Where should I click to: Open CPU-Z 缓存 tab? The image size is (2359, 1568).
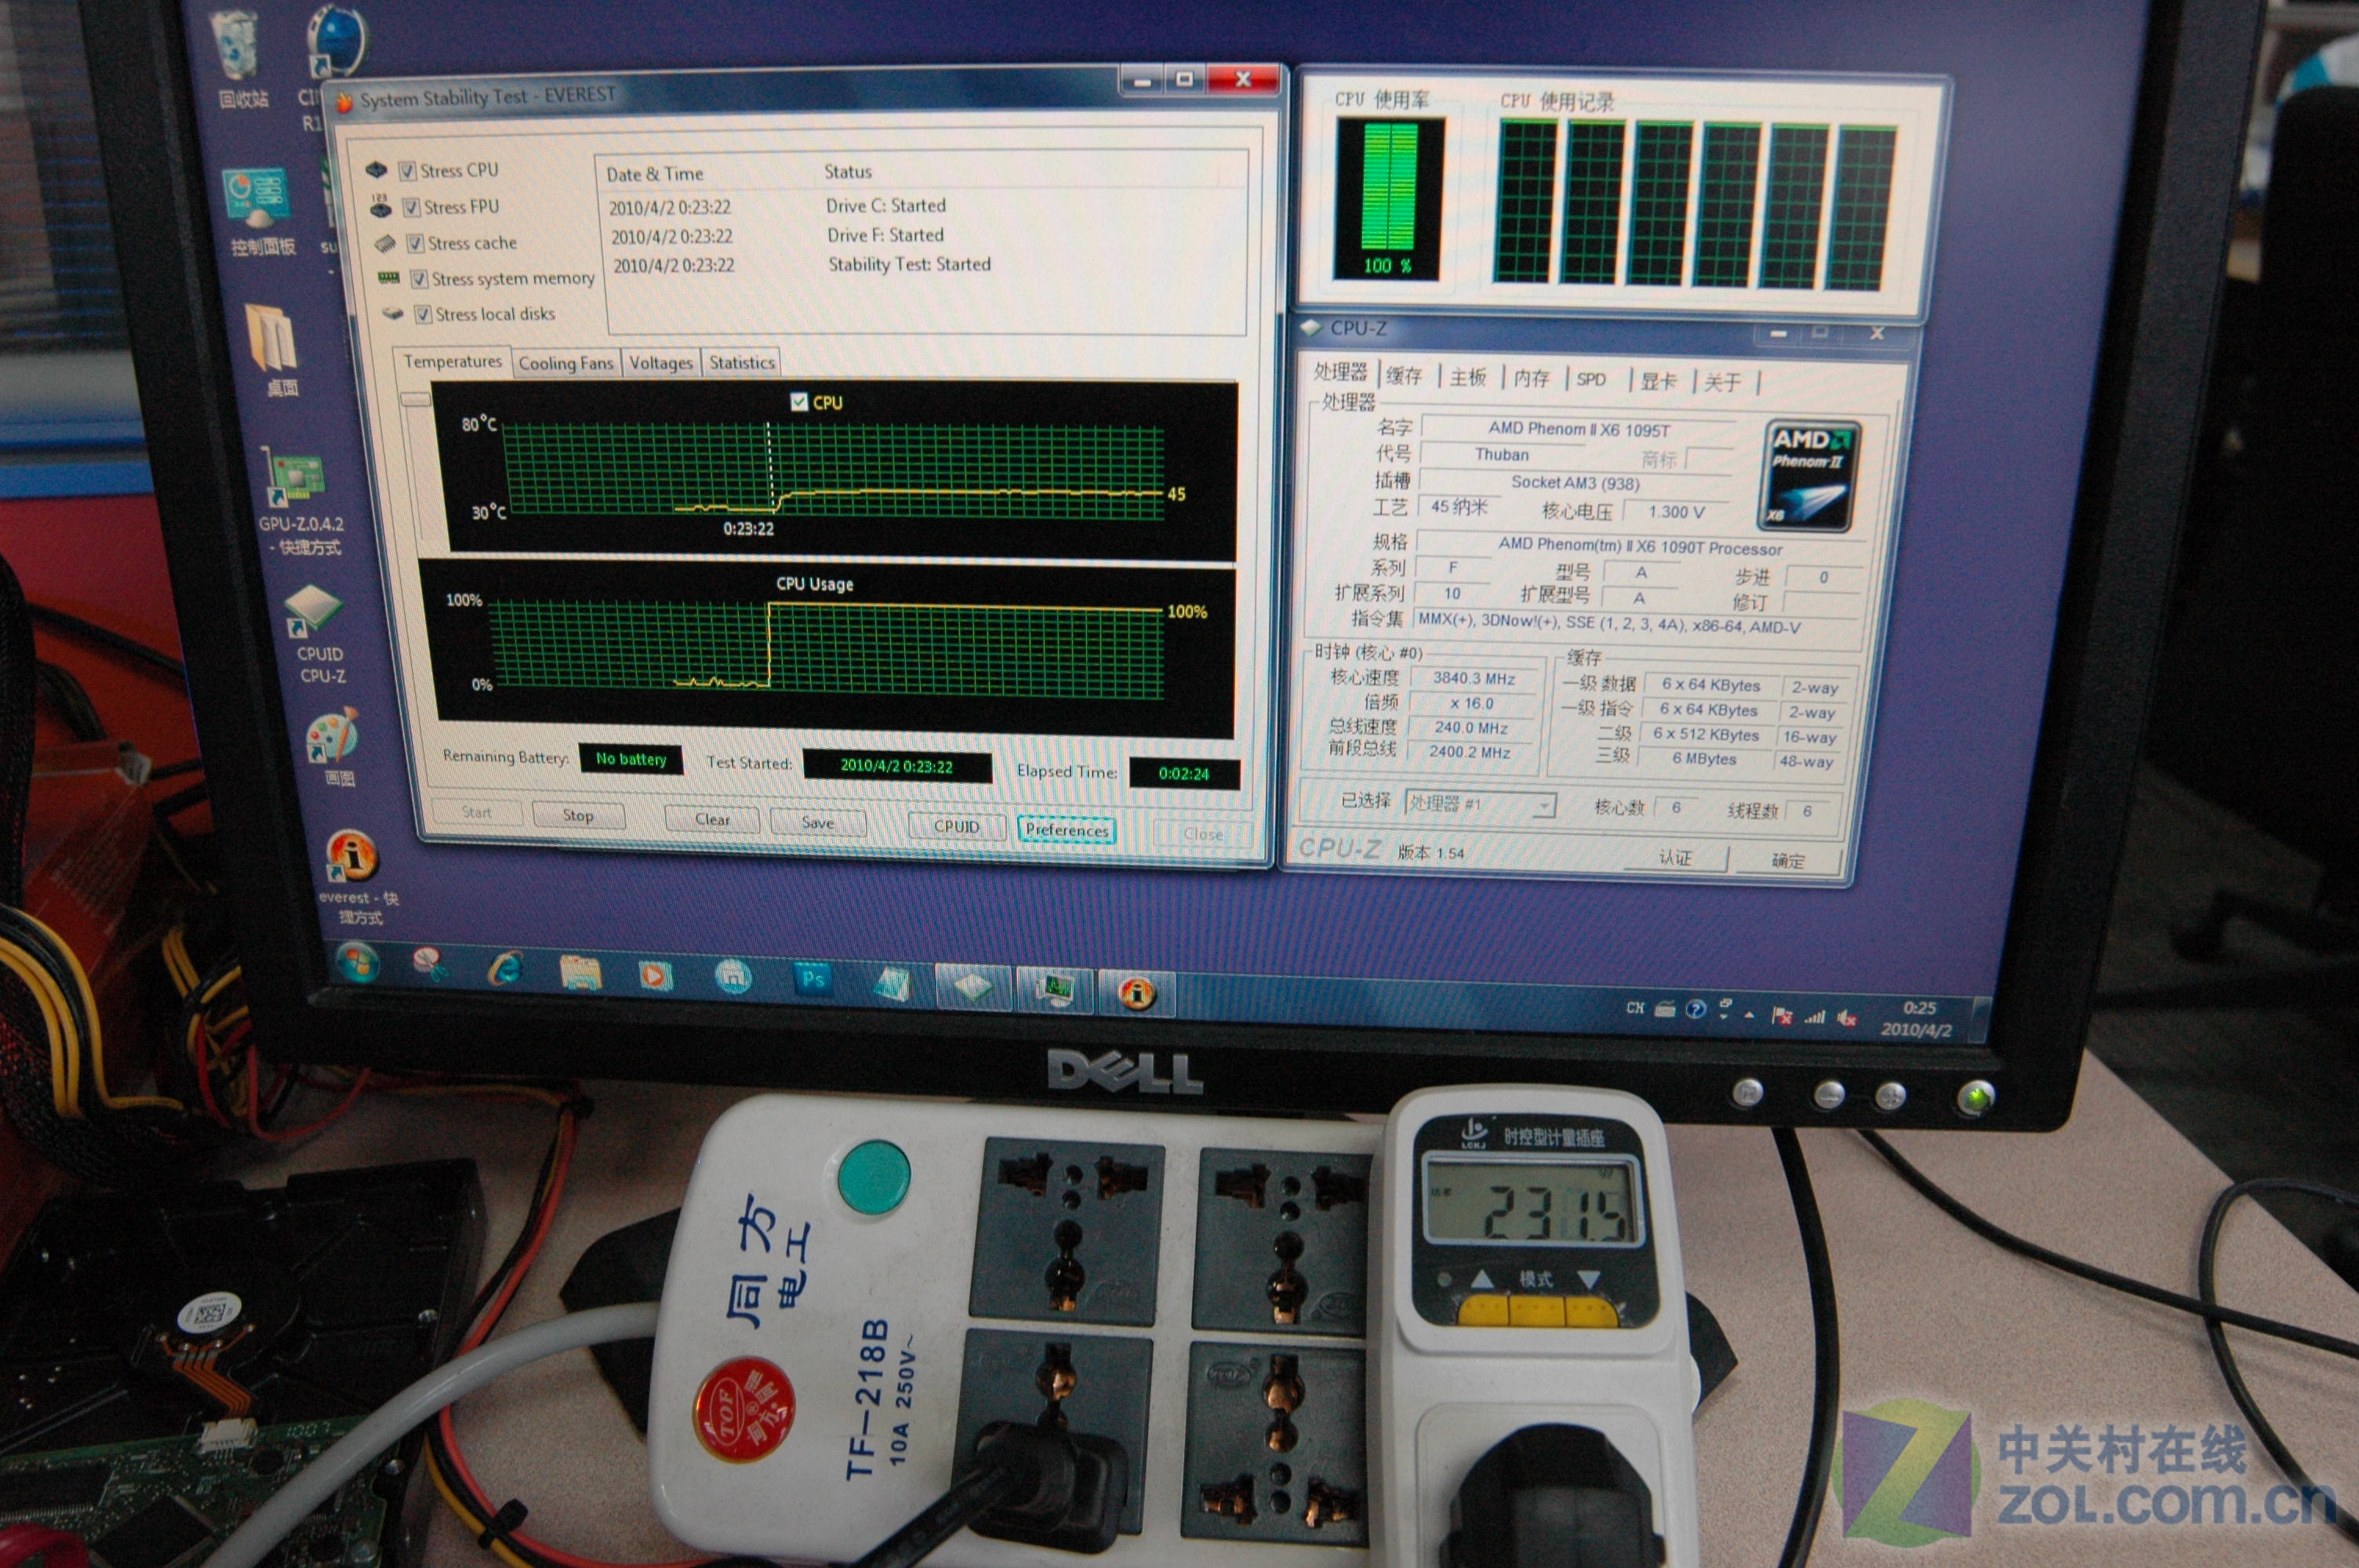1404,376
